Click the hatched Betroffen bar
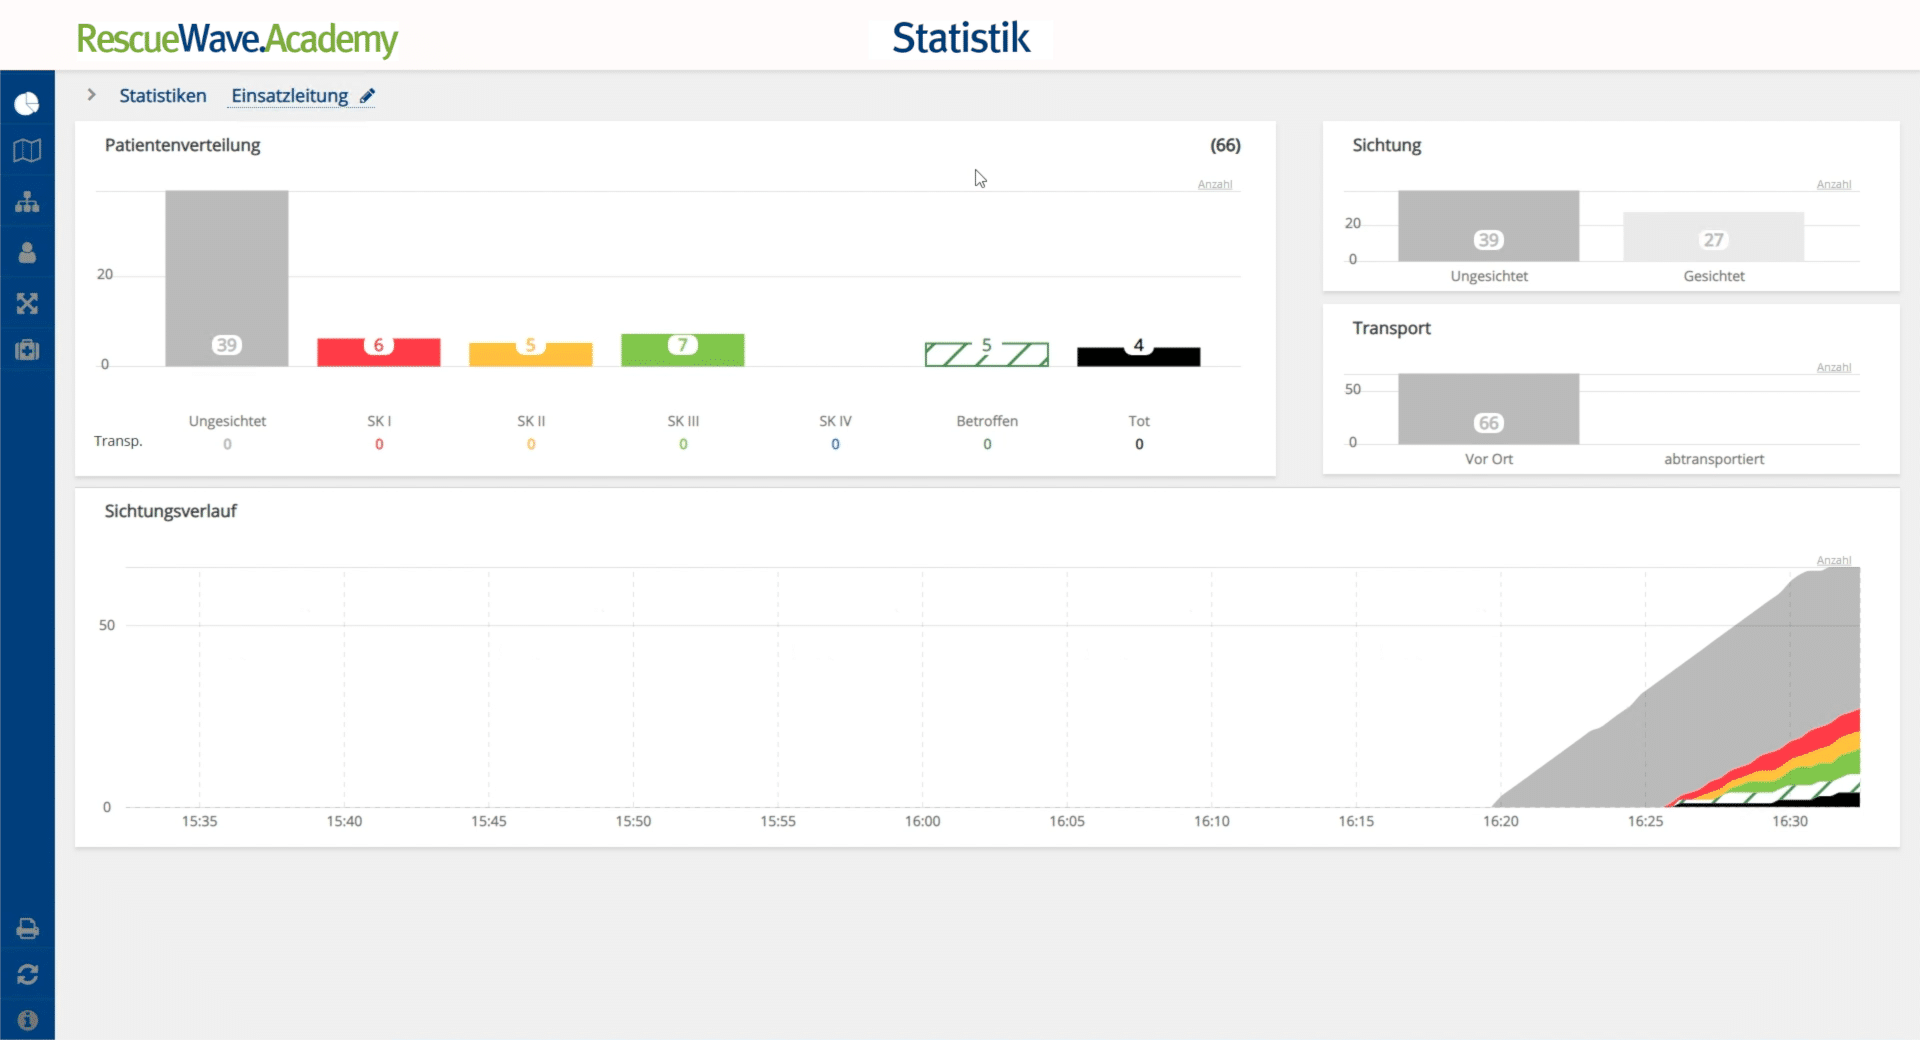Viewport: 1920px width, 1040px height. (x=987, y=354)
